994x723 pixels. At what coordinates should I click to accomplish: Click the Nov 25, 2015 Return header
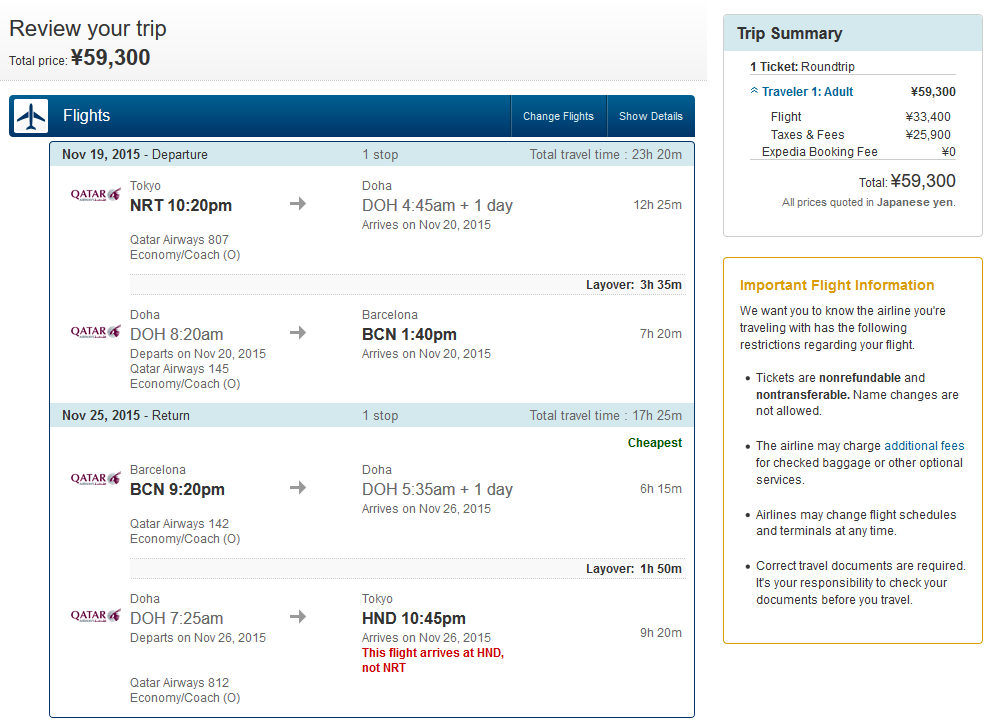[126, 416]
